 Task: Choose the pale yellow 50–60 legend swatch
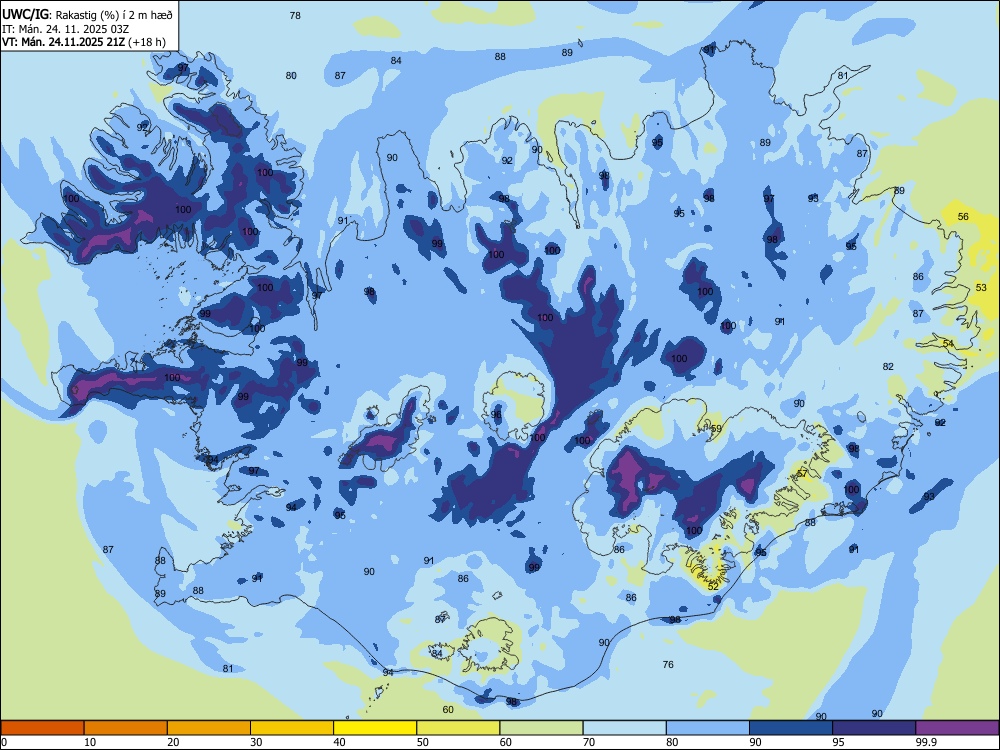pos(459,728)
